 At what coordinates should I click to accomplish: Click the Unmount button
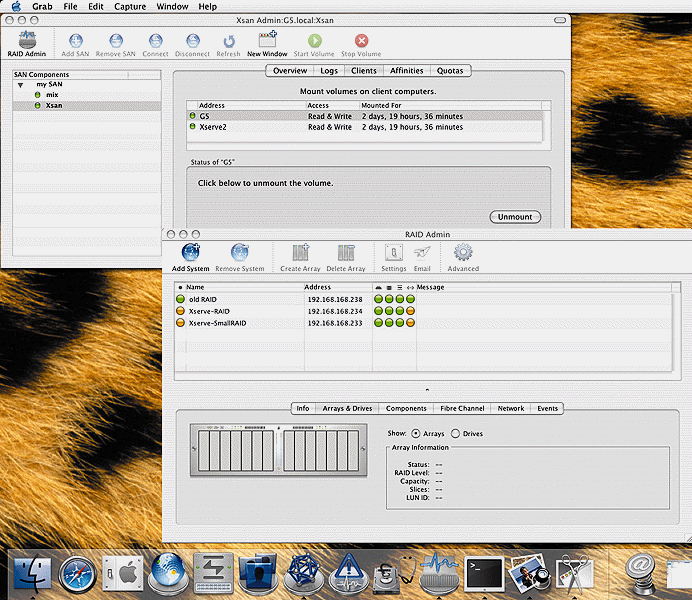point(515,217)
